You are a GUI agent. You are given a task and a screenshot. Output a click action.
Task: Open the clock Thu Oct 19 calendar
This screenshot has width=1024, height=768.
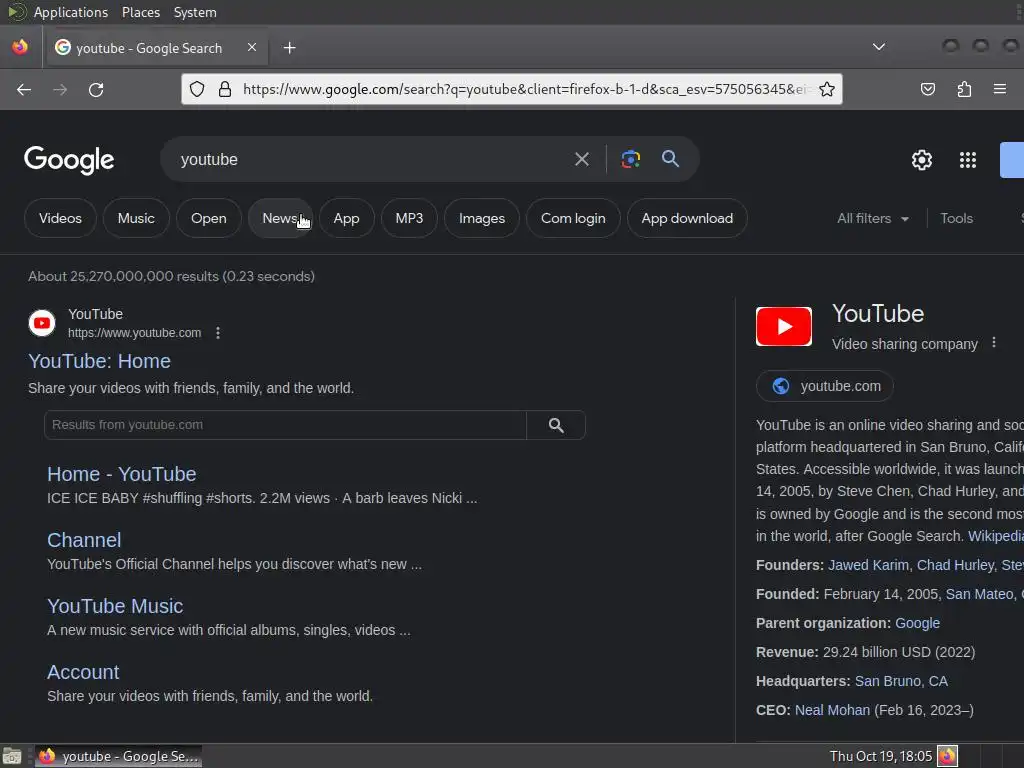[x=880, y=756]
